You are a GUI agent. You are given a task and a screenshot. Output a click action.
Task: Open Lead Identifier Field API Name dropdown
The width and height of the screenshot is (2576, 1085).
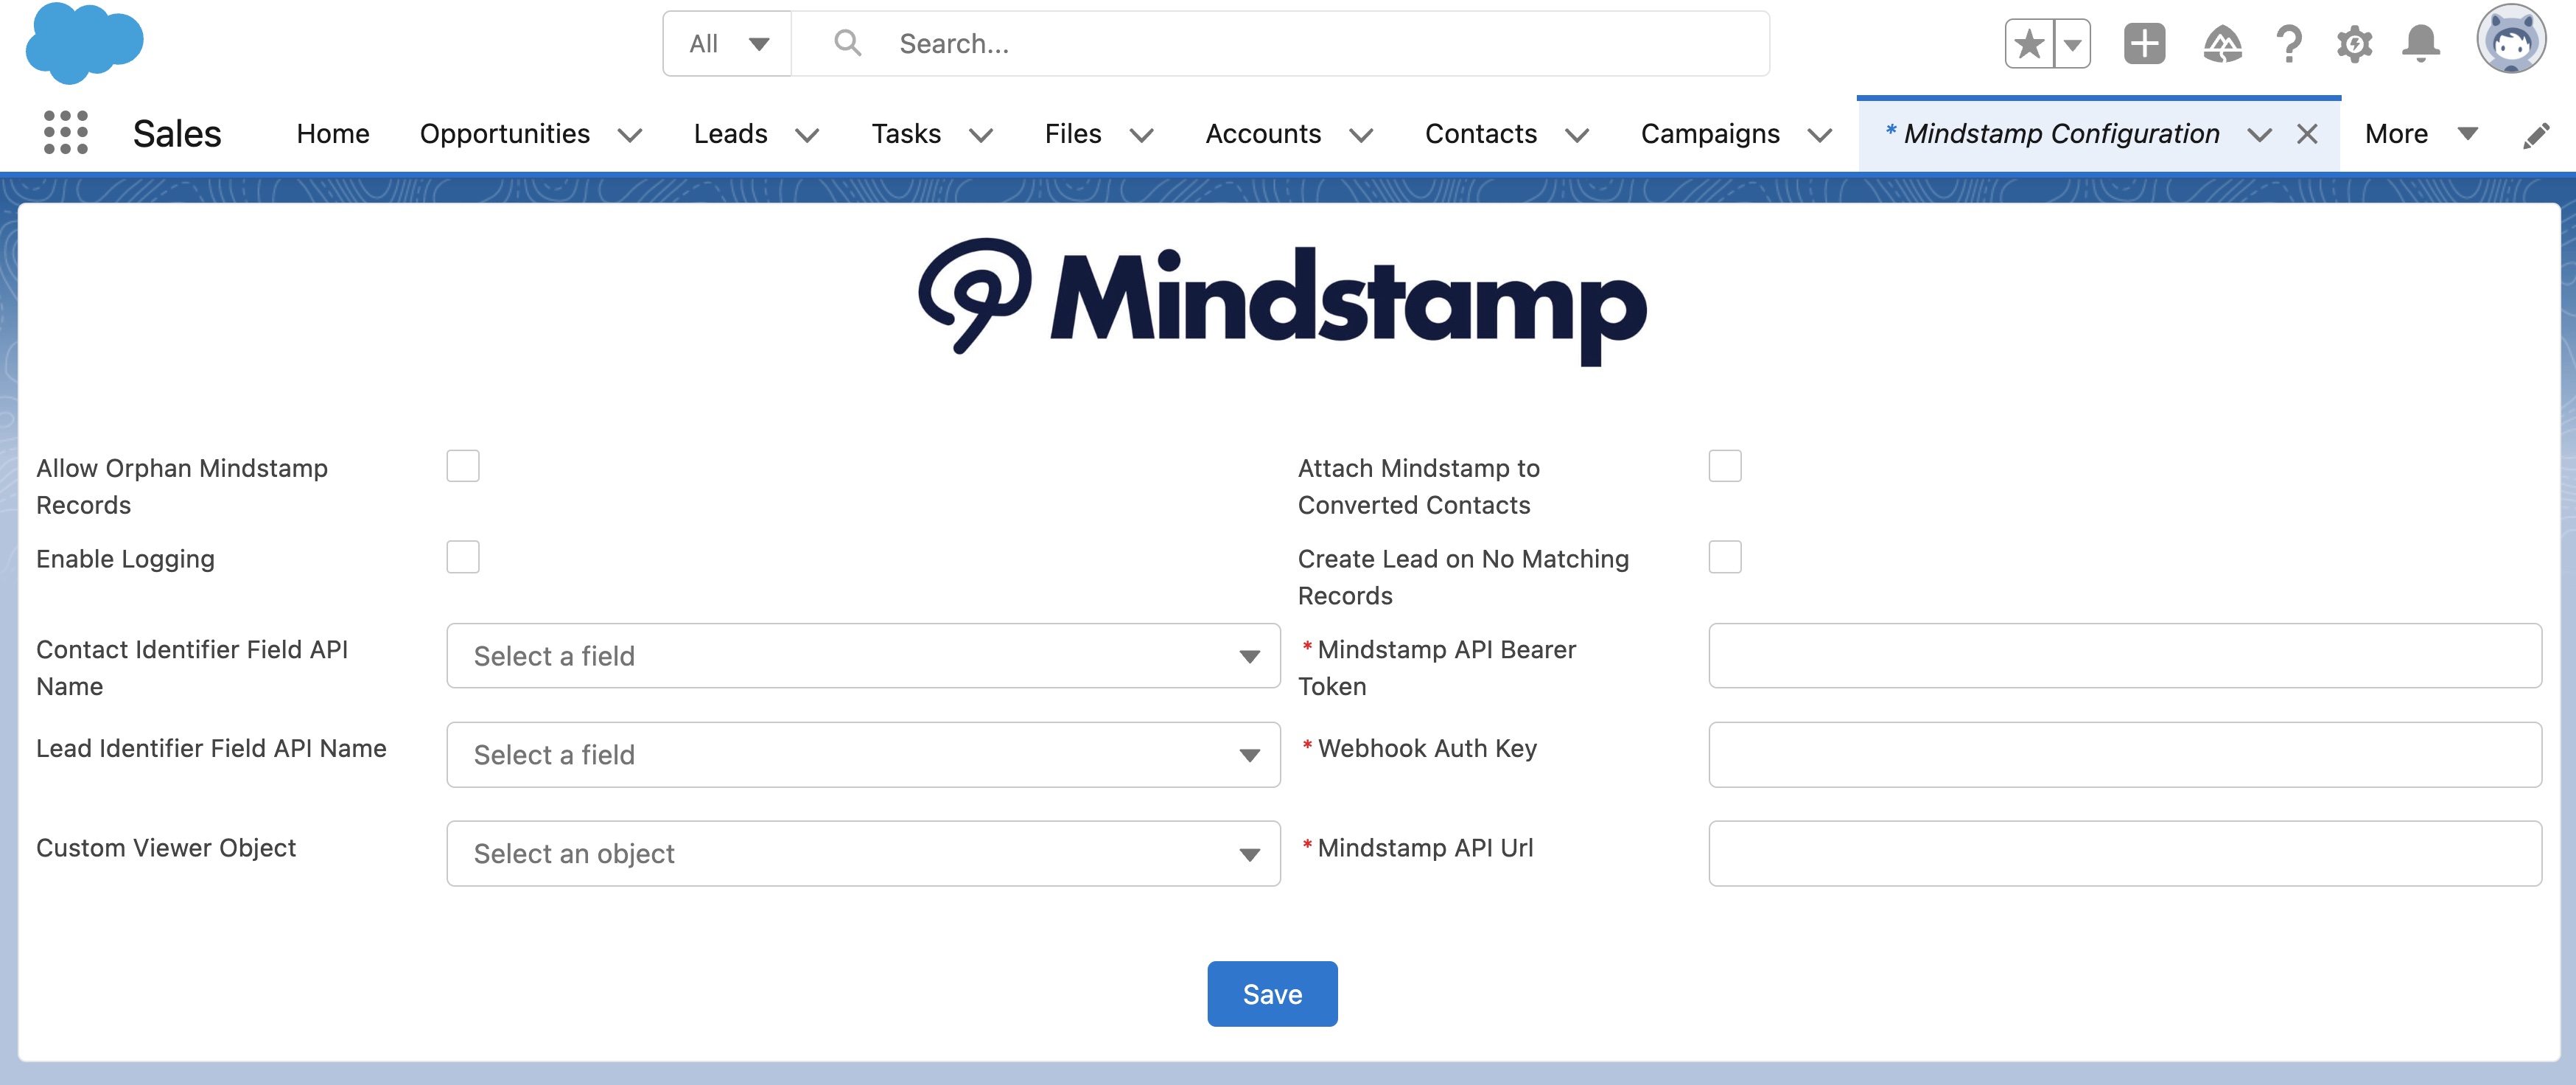coord(863,755)
